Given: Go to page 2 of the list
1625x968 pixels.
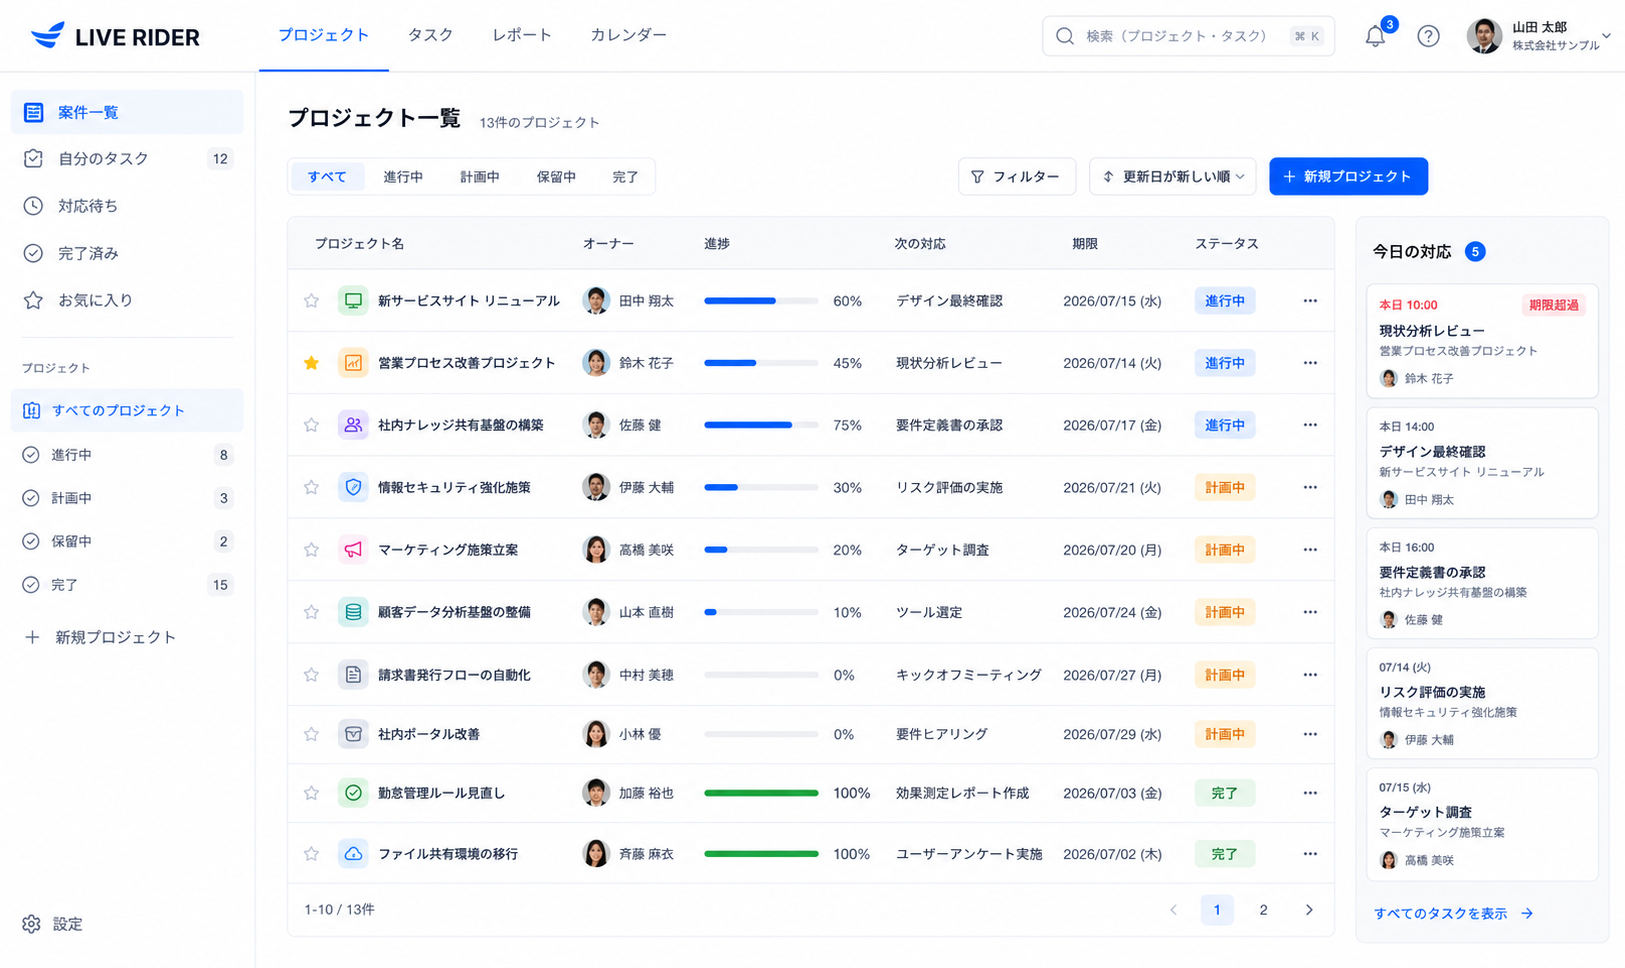Looking at the screenshot, I should pyautogui.click(x=1263, y=910).
